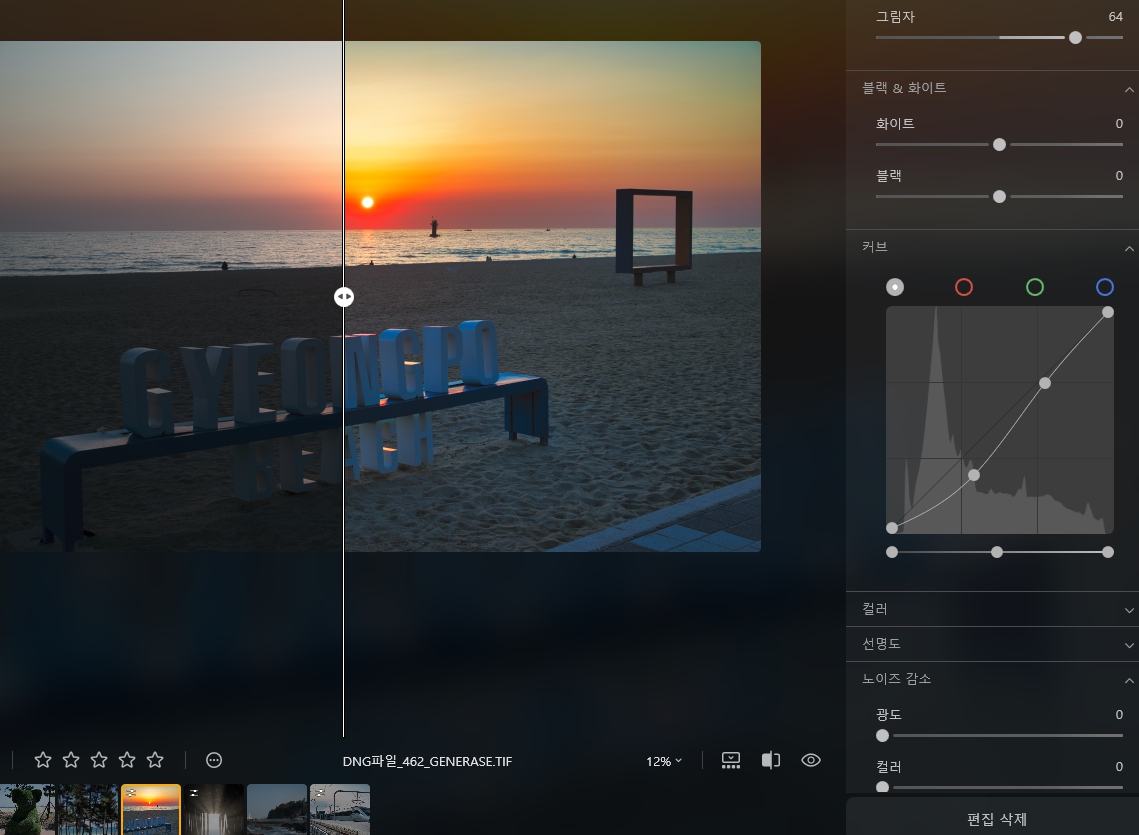Click the 블랙 & 화이트 header label
1139x835 pixels.
(x=904, y=88)
